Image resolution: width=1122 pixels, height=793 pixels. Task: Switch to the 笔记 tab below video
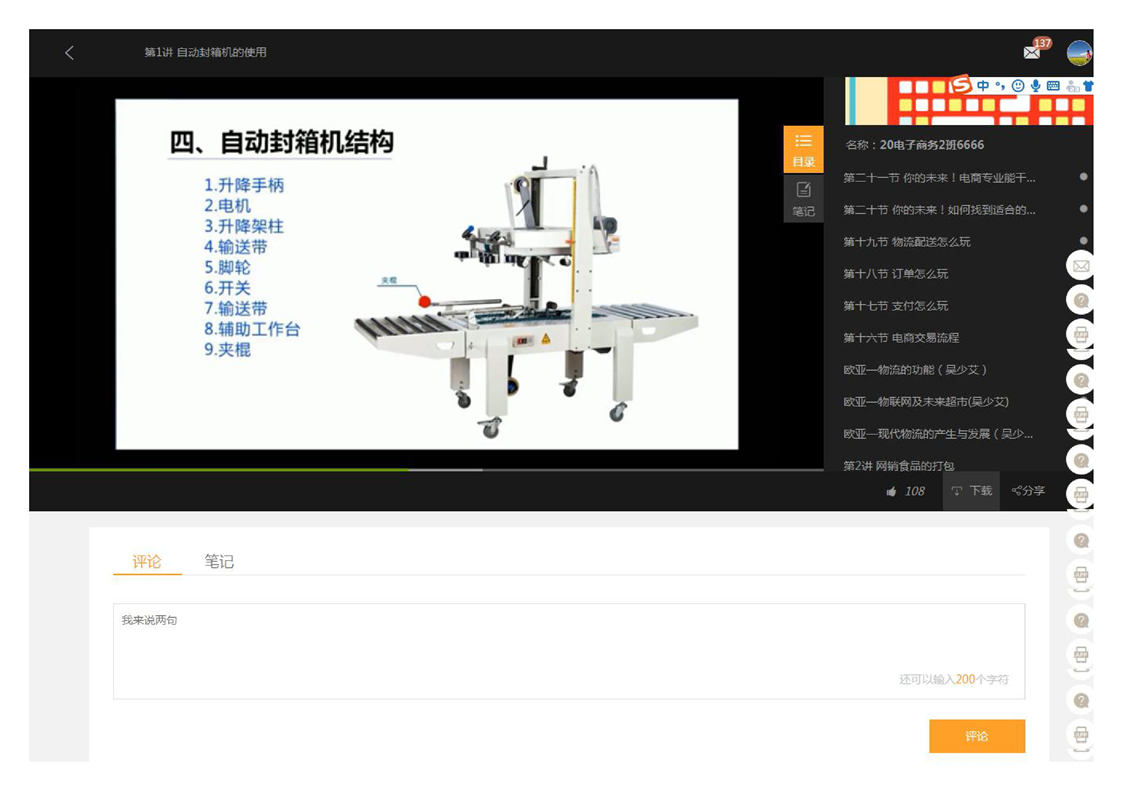point(219,562)
